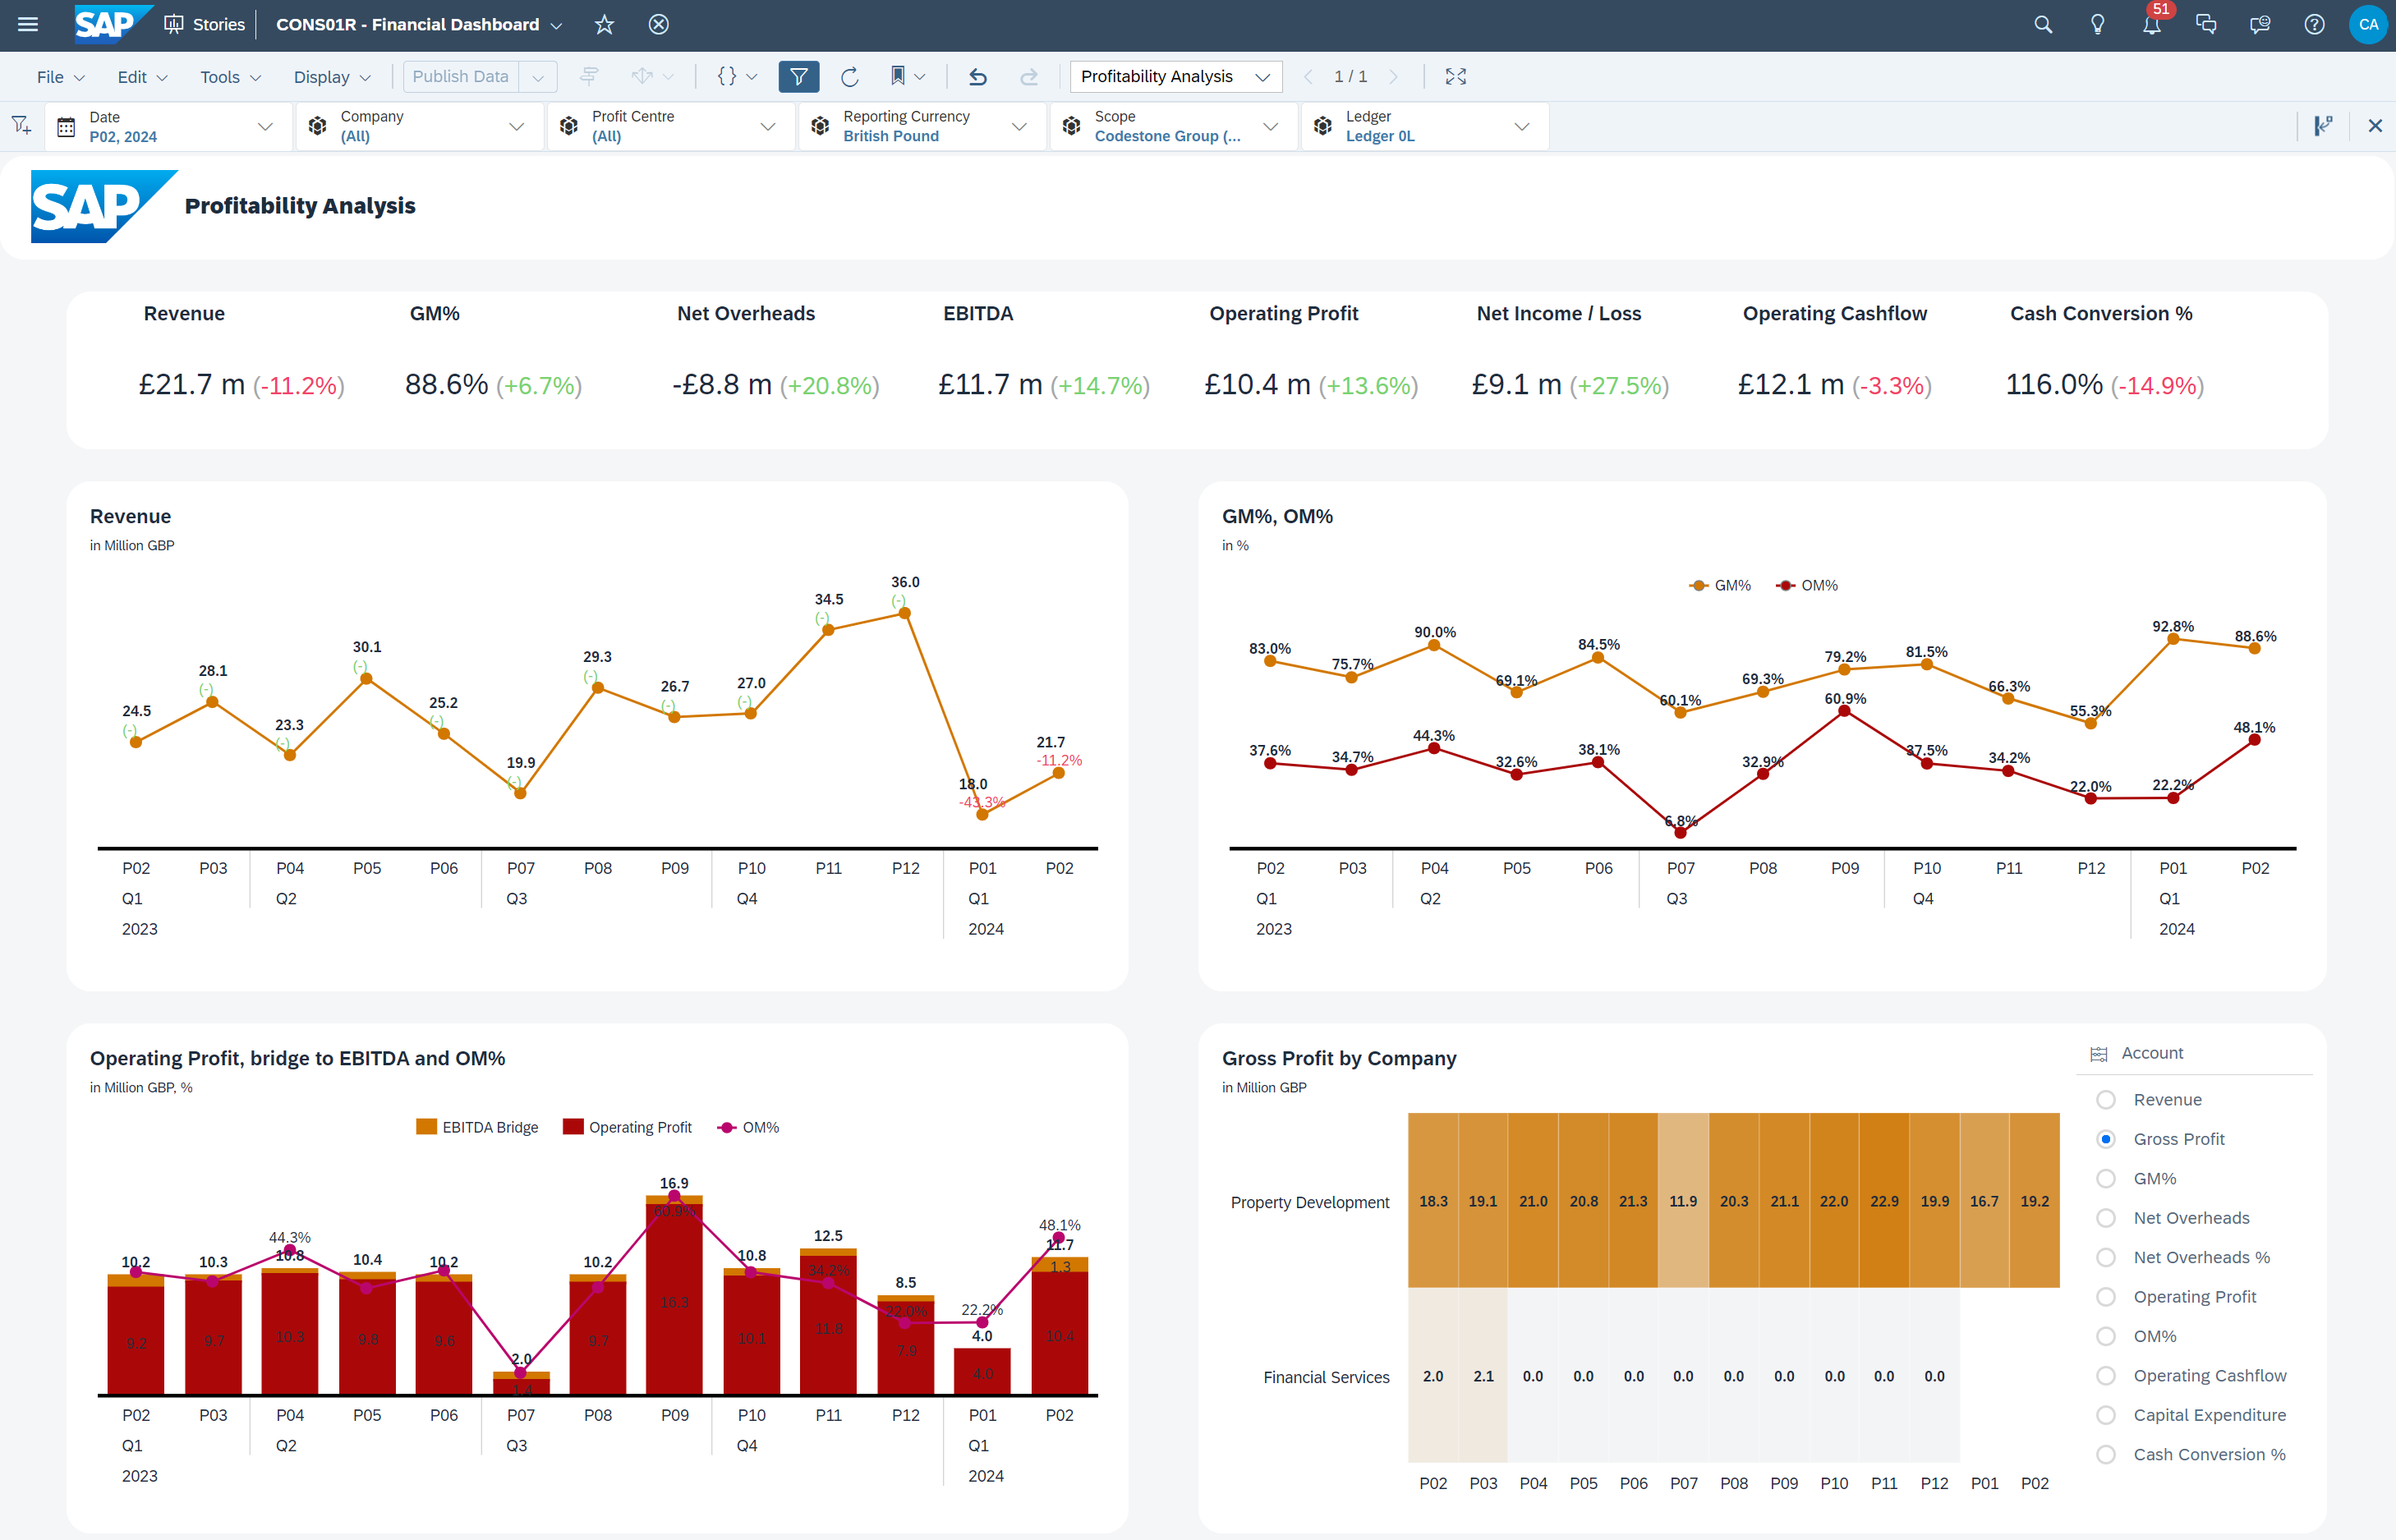Mark story as favorite with star icon
Screen dimensions: 2396x1540
click(604, 24)
